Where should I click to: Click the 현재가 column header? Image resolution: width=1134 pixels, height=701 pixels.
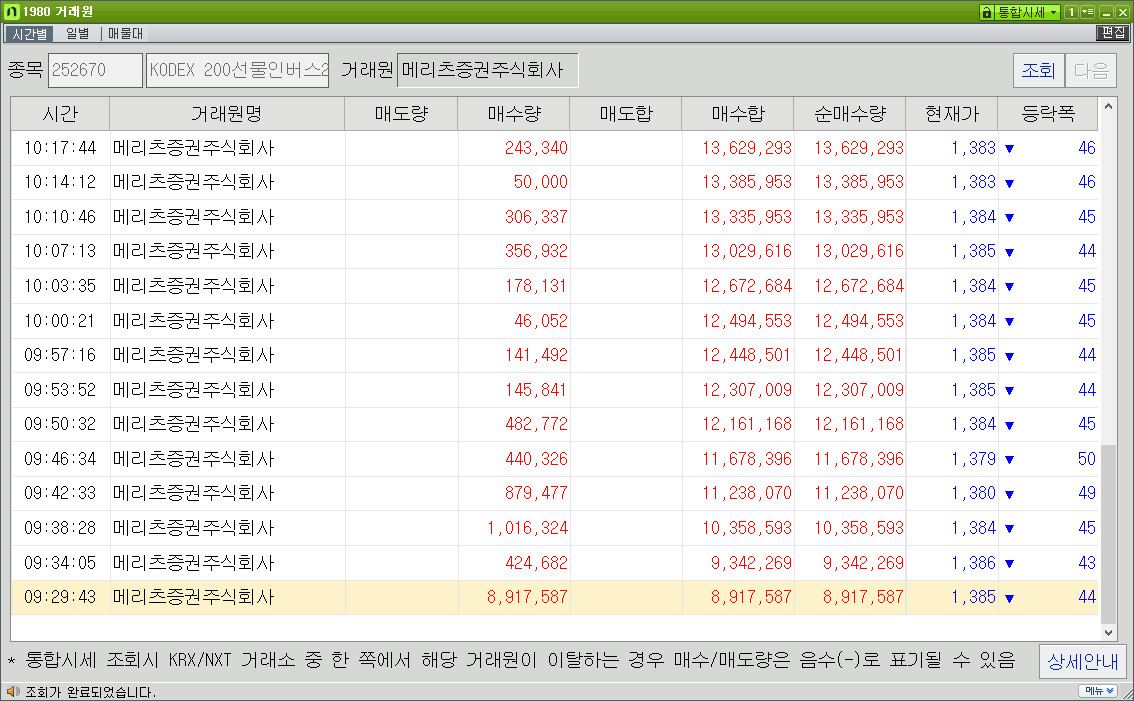952,114
